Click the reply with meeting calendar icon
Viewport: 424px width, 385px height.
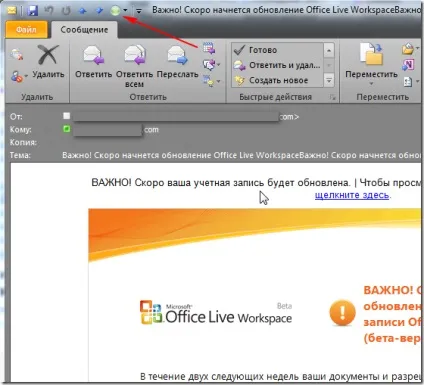(x=209, y=49)
